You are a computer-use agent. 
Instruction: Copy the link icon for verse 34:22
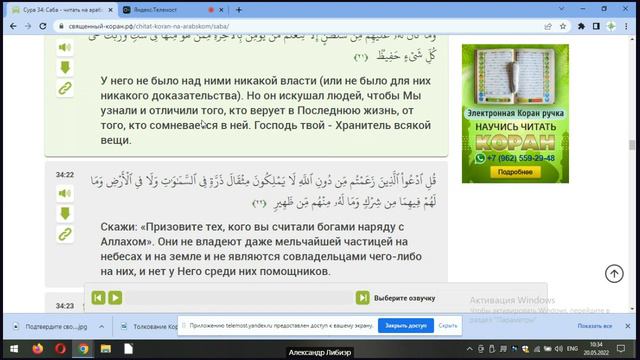65,234
